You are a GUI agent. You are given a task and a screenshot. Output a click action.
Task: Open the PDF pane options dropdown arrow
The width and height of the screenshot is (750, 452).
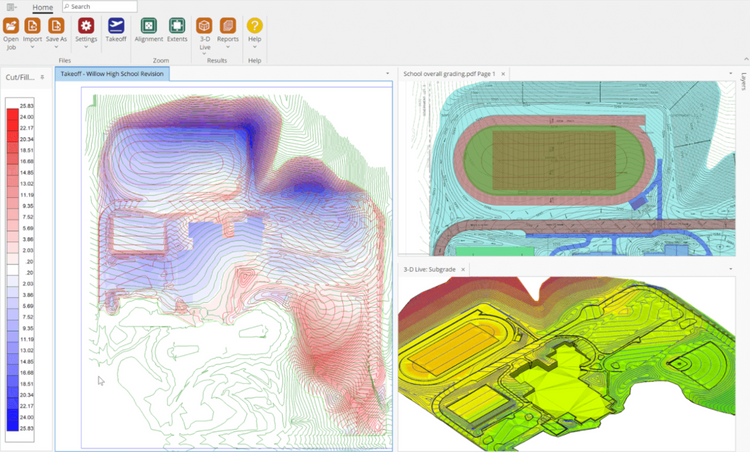(730, 74)
